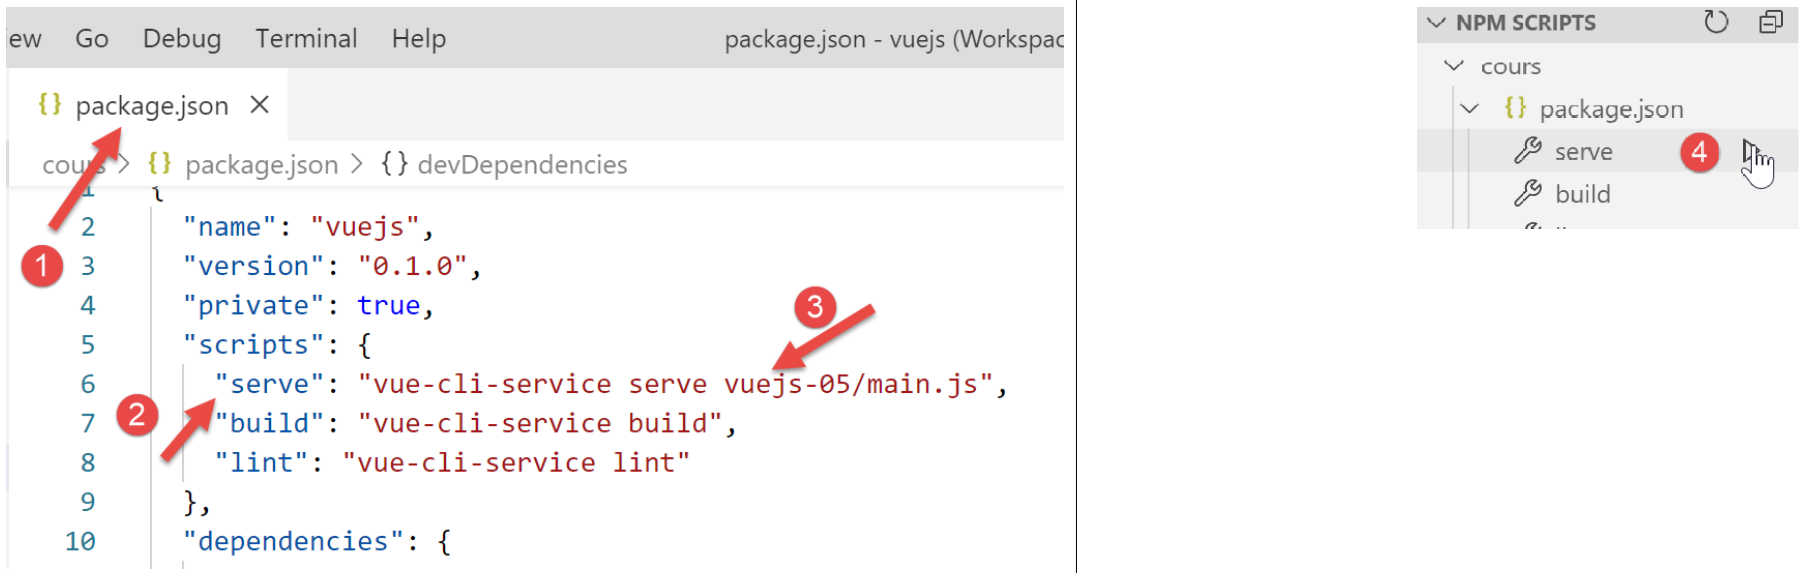
Task: Open the Terminal menu
Action: click(305, 38)
